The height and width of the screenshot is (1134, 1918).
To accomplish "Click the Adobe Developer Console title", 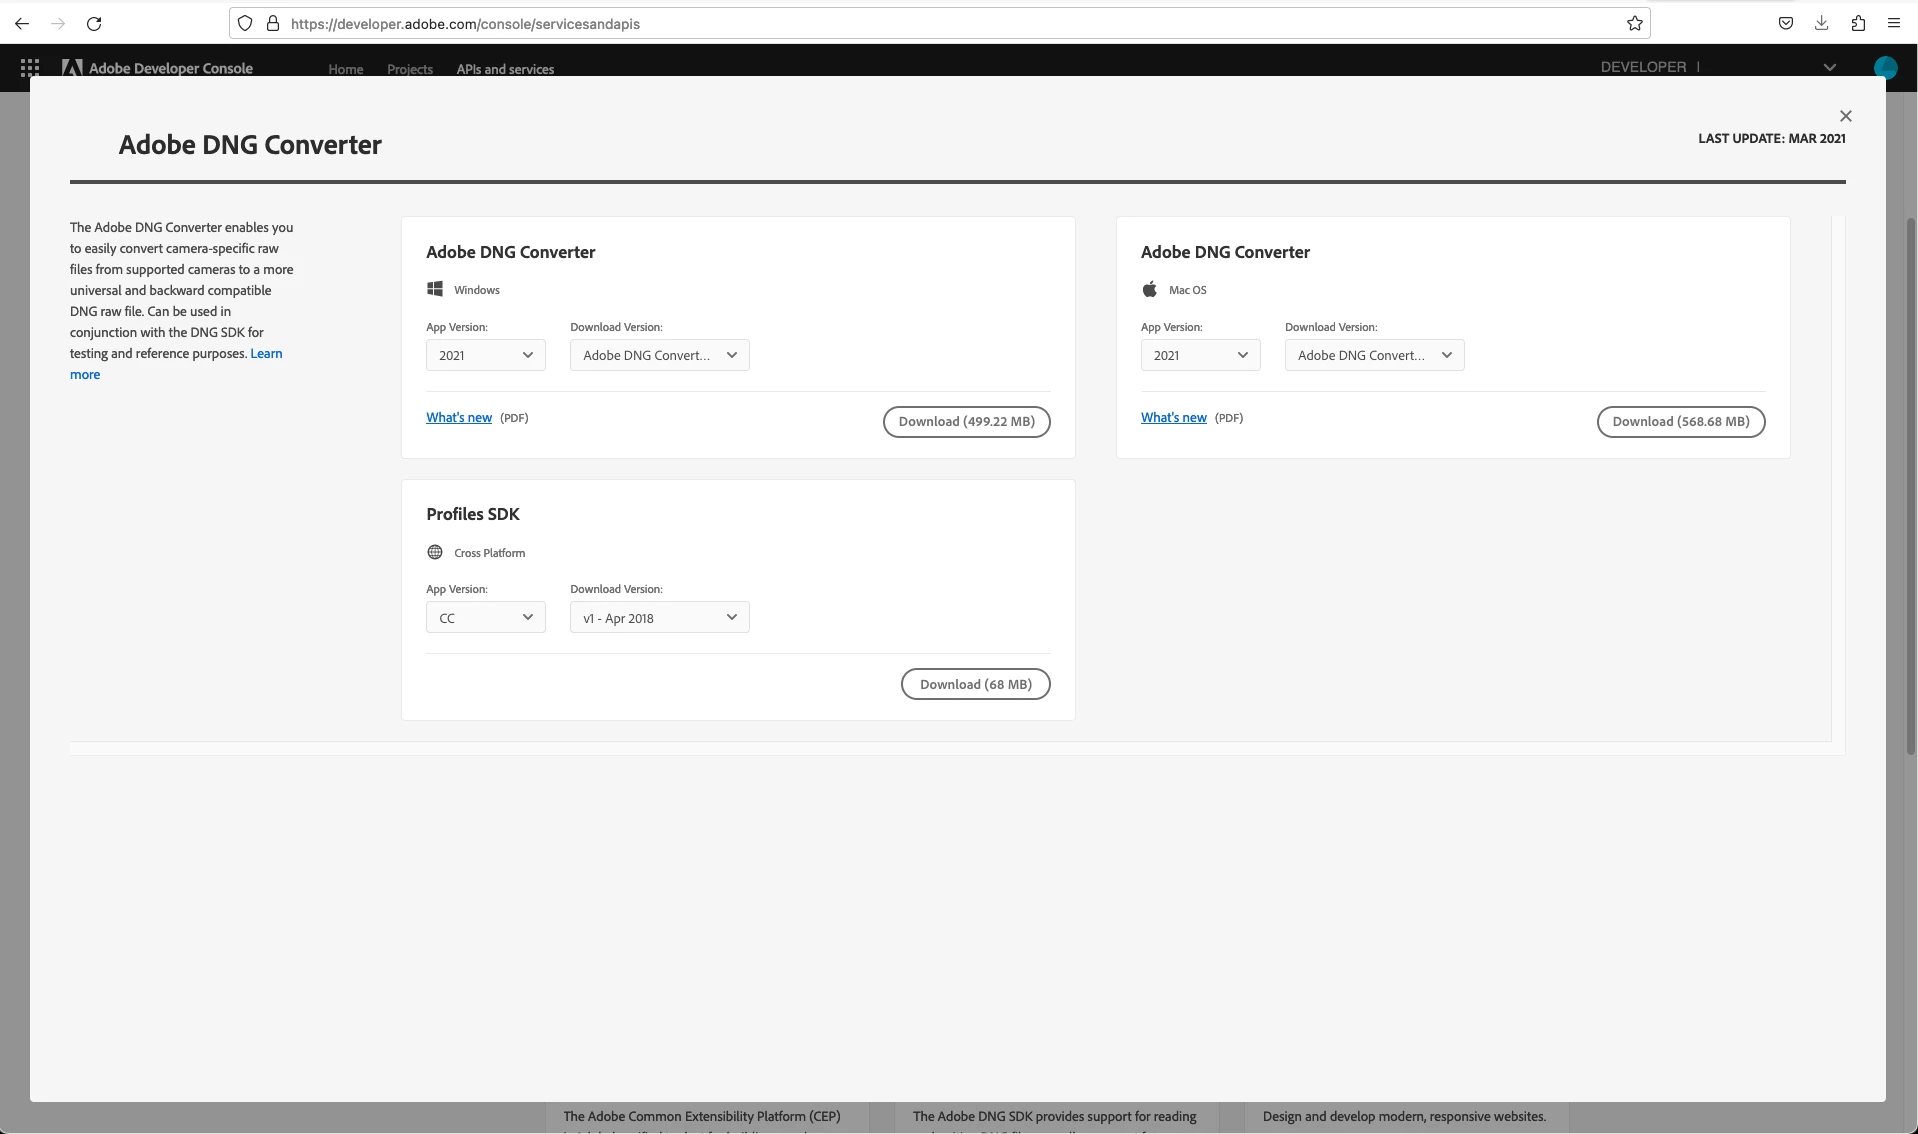I will [171, 68].
